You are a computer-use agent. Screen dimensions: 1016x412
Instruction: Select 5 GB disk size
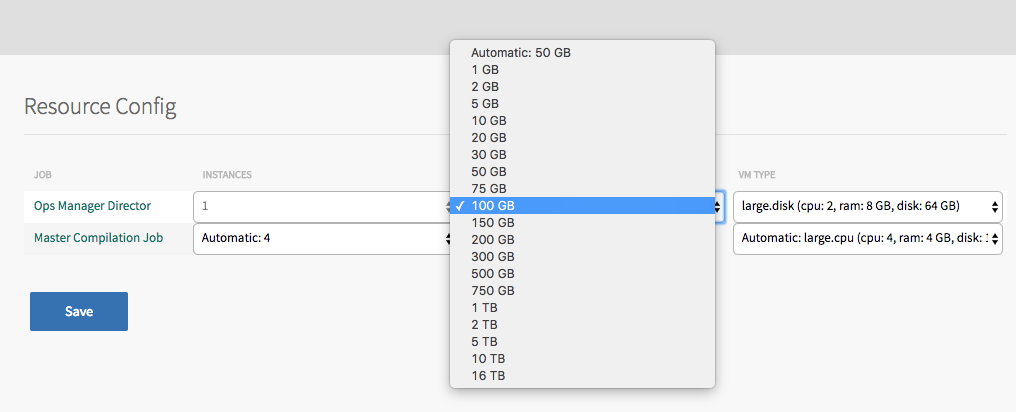point(484,104)
